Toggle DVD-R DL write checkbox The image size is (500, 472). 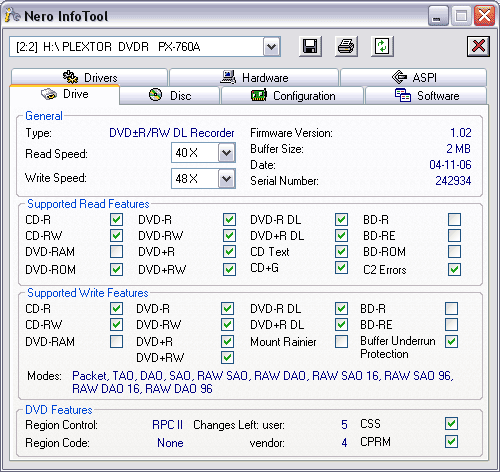pyautogui.click(x=341, y=308)
